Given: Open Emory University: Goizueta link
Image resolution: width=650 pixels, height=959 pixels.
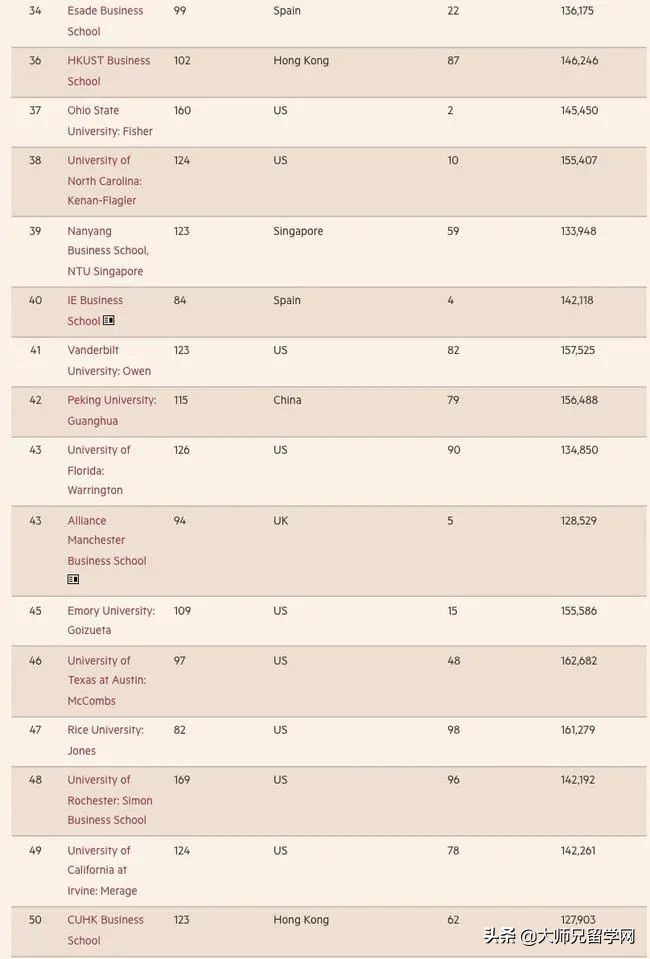Looking at the screenshot, I should (x=110, y=620).
